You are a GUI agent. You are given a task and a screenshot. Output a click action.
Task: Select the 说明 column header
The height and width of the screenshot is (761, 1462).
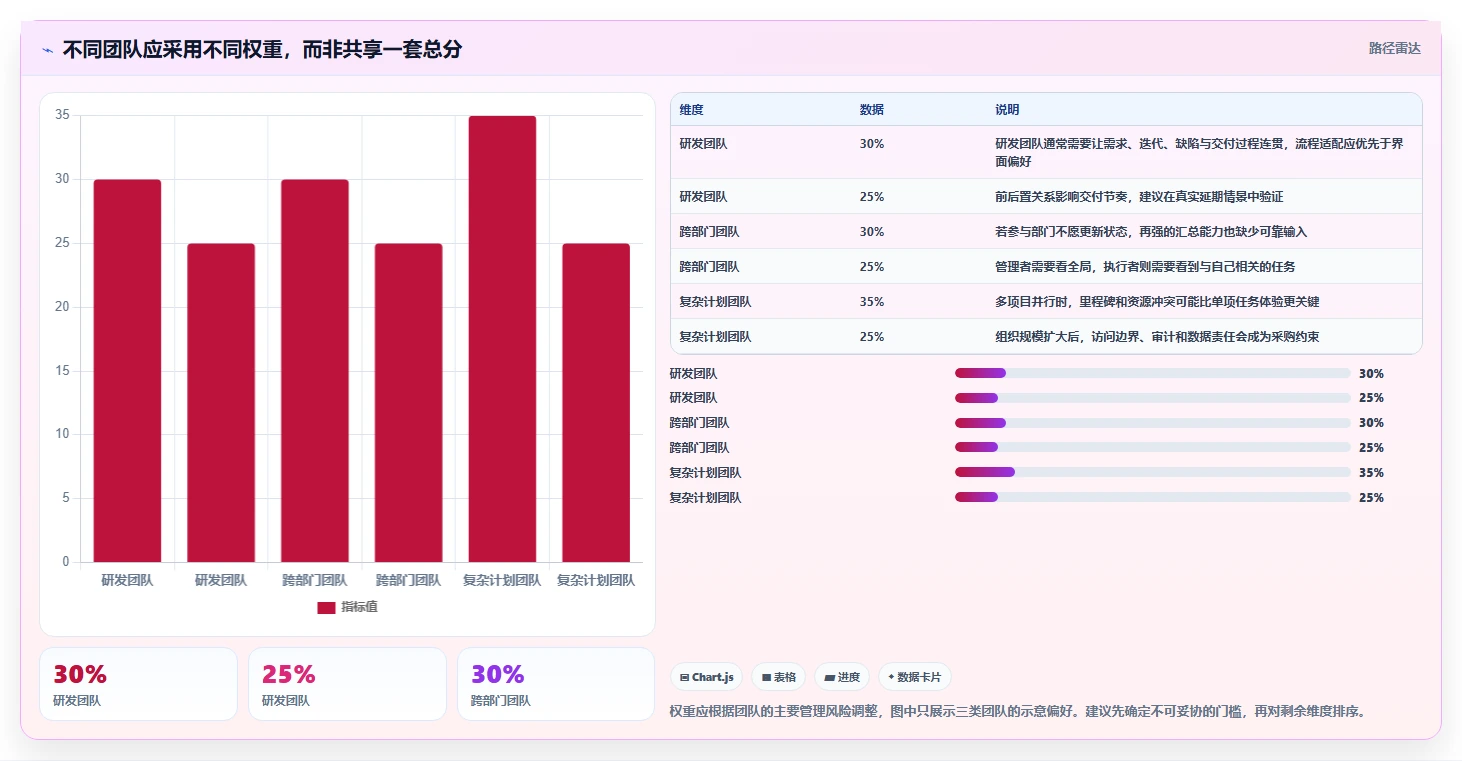tap(1007, 110)
